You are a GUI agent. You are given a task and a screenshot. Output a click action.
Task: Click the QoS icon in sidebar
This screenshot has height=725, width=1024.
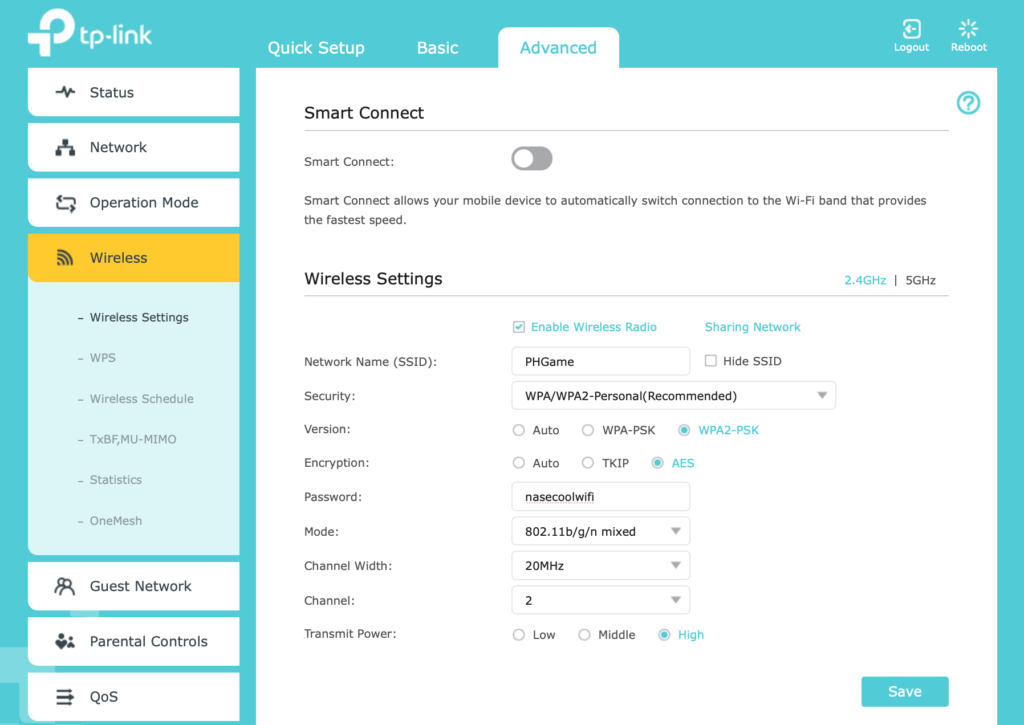click(66, 697)
